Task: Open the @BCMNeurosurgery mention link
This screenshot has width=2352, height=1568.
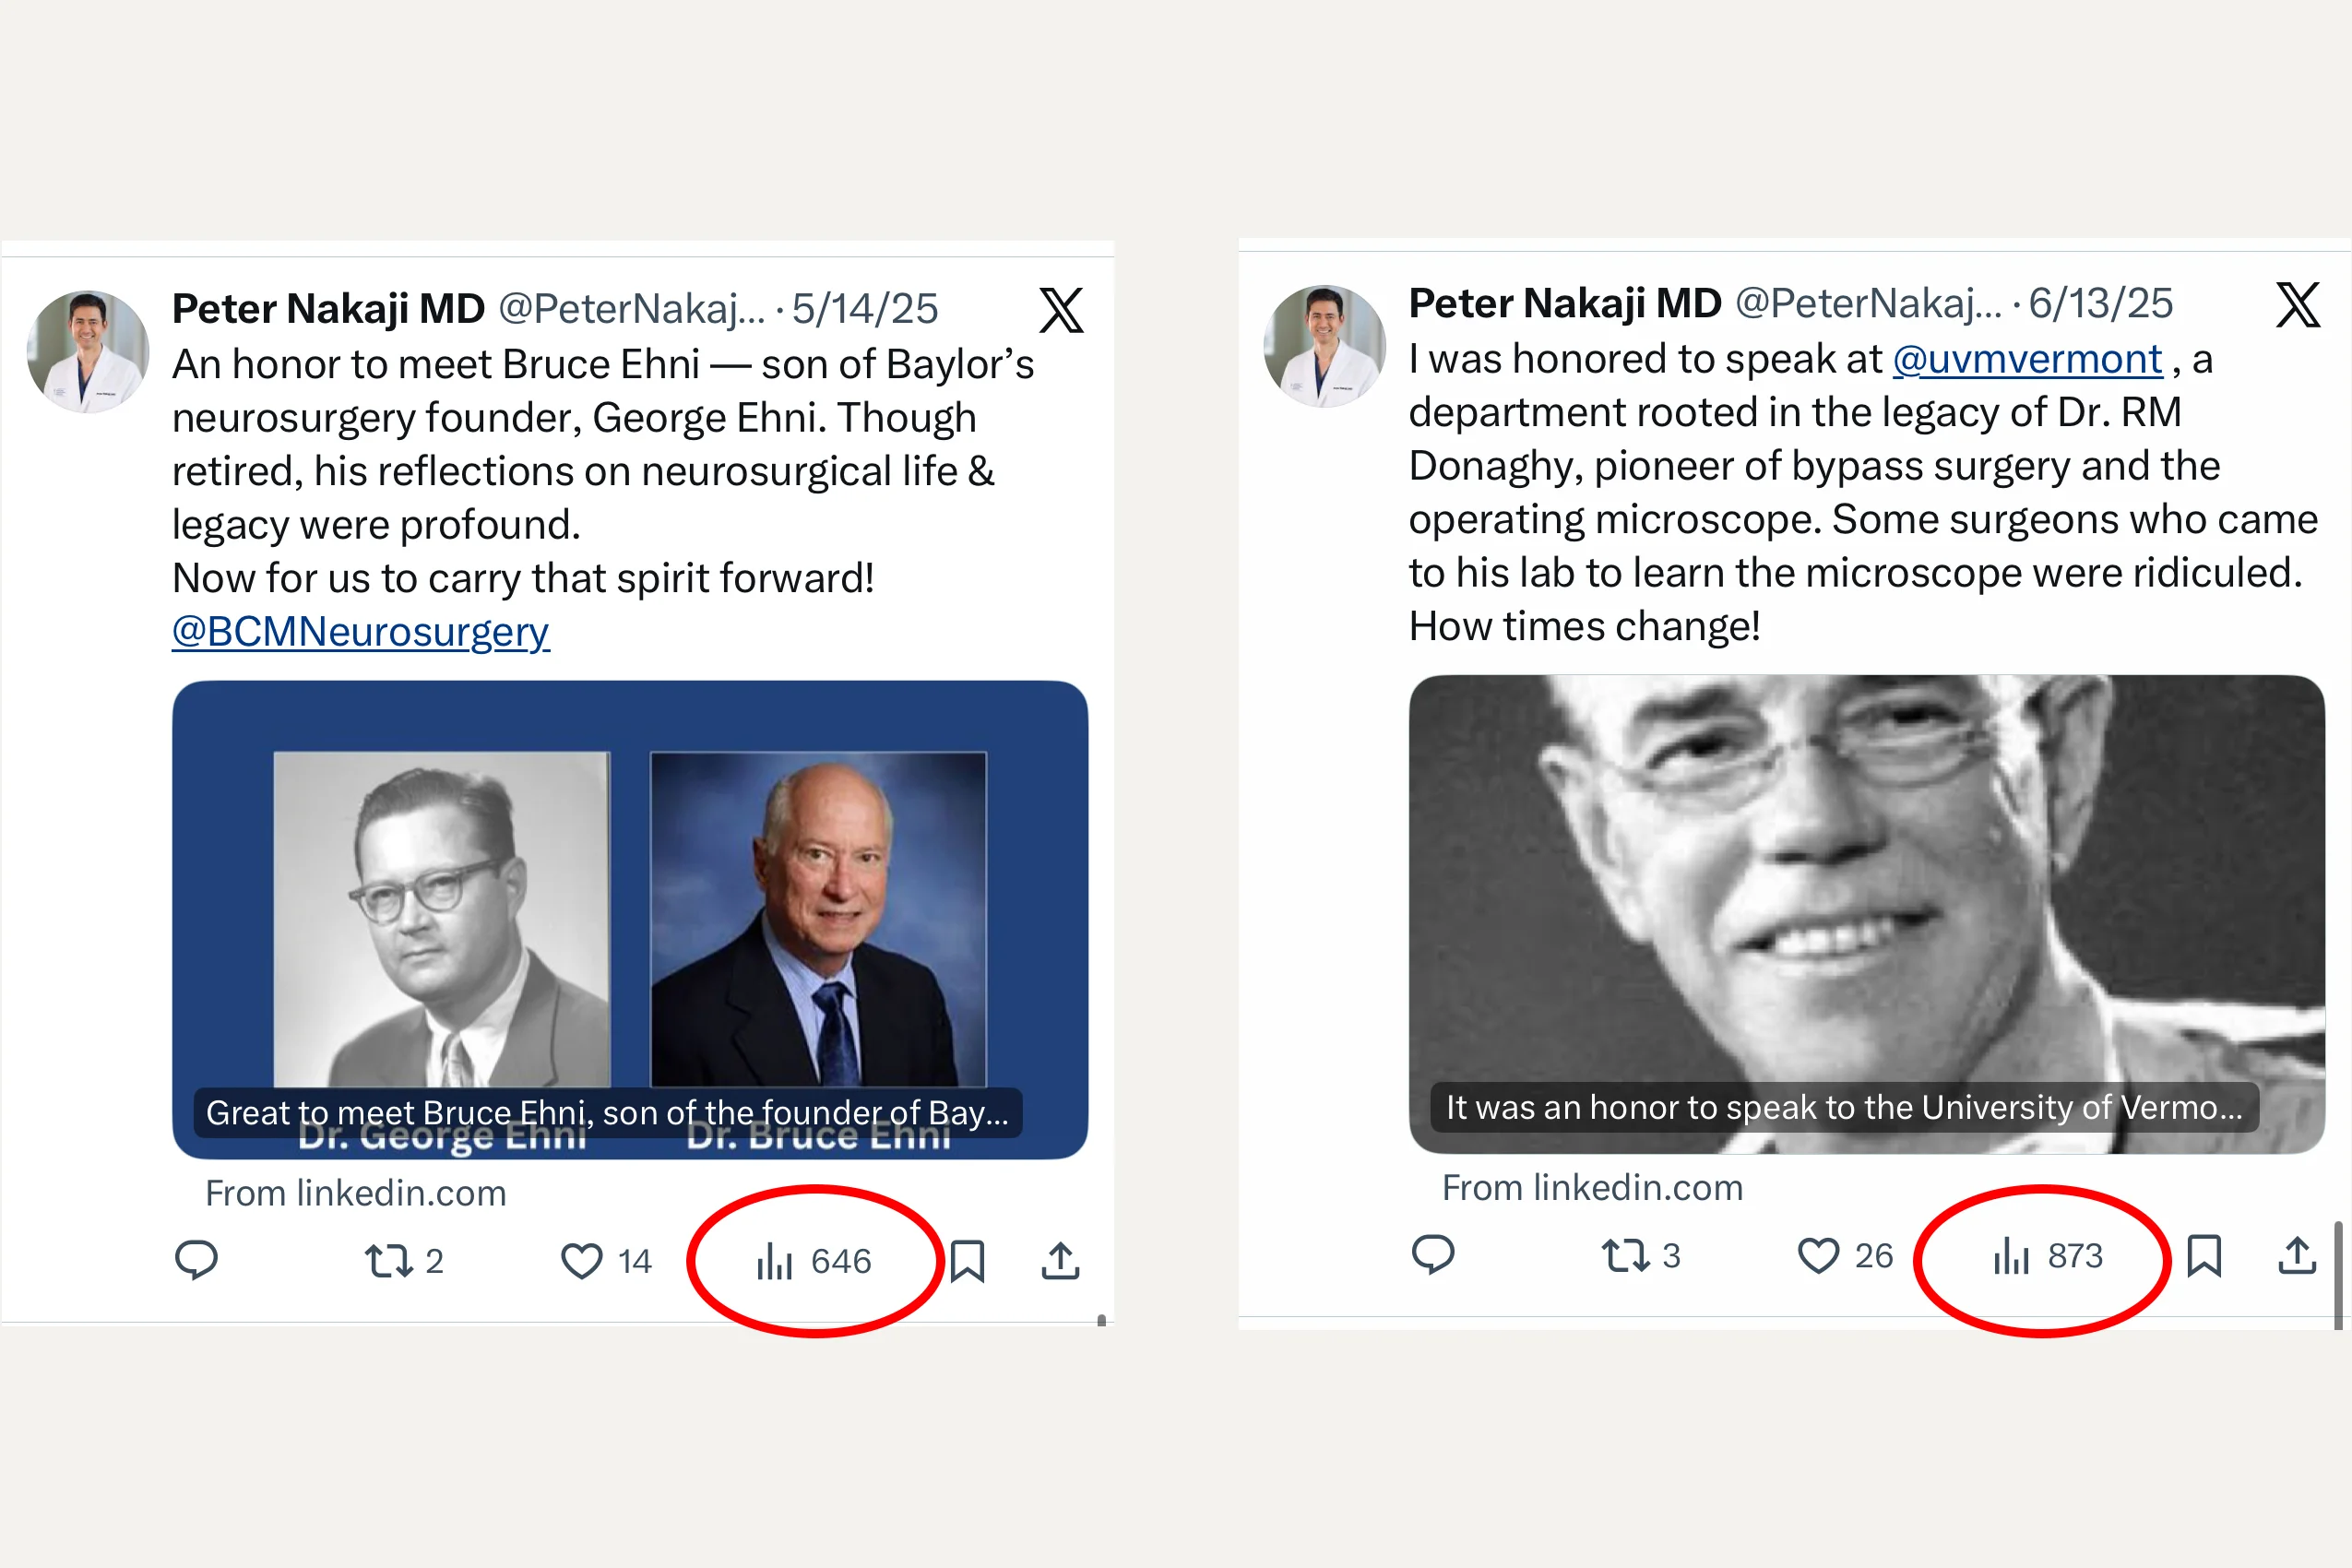Action: [361, 632]
